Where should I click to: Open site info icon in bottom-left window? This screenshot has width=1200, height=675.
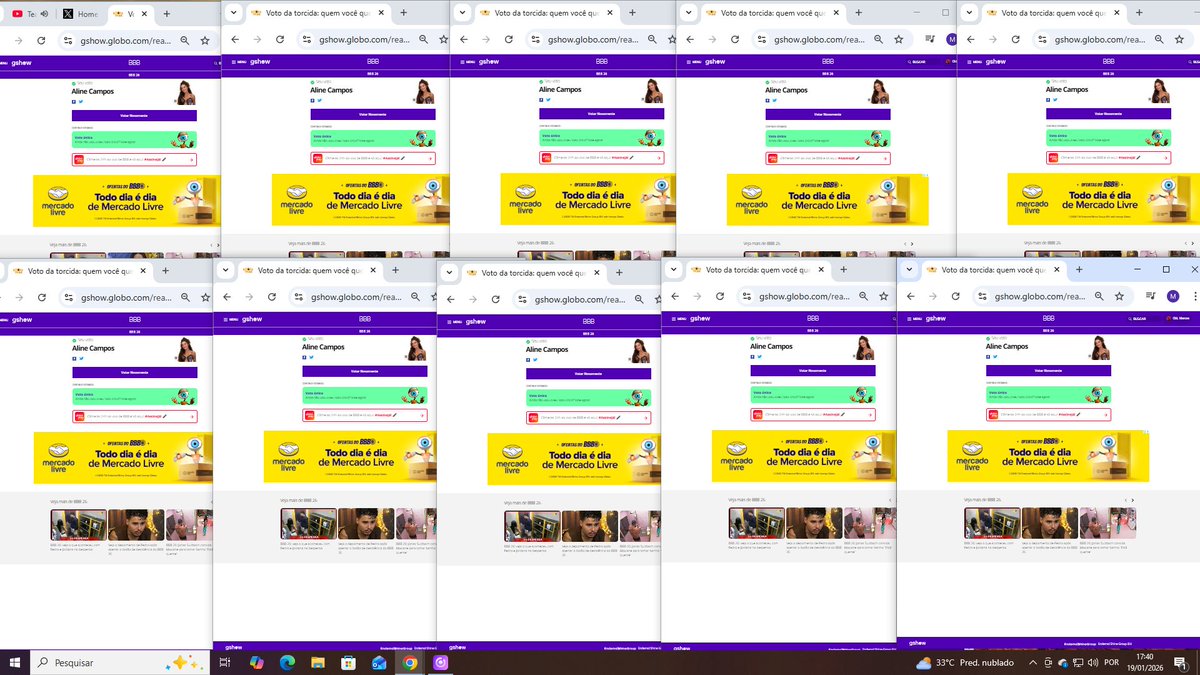(x=69, y=297)
